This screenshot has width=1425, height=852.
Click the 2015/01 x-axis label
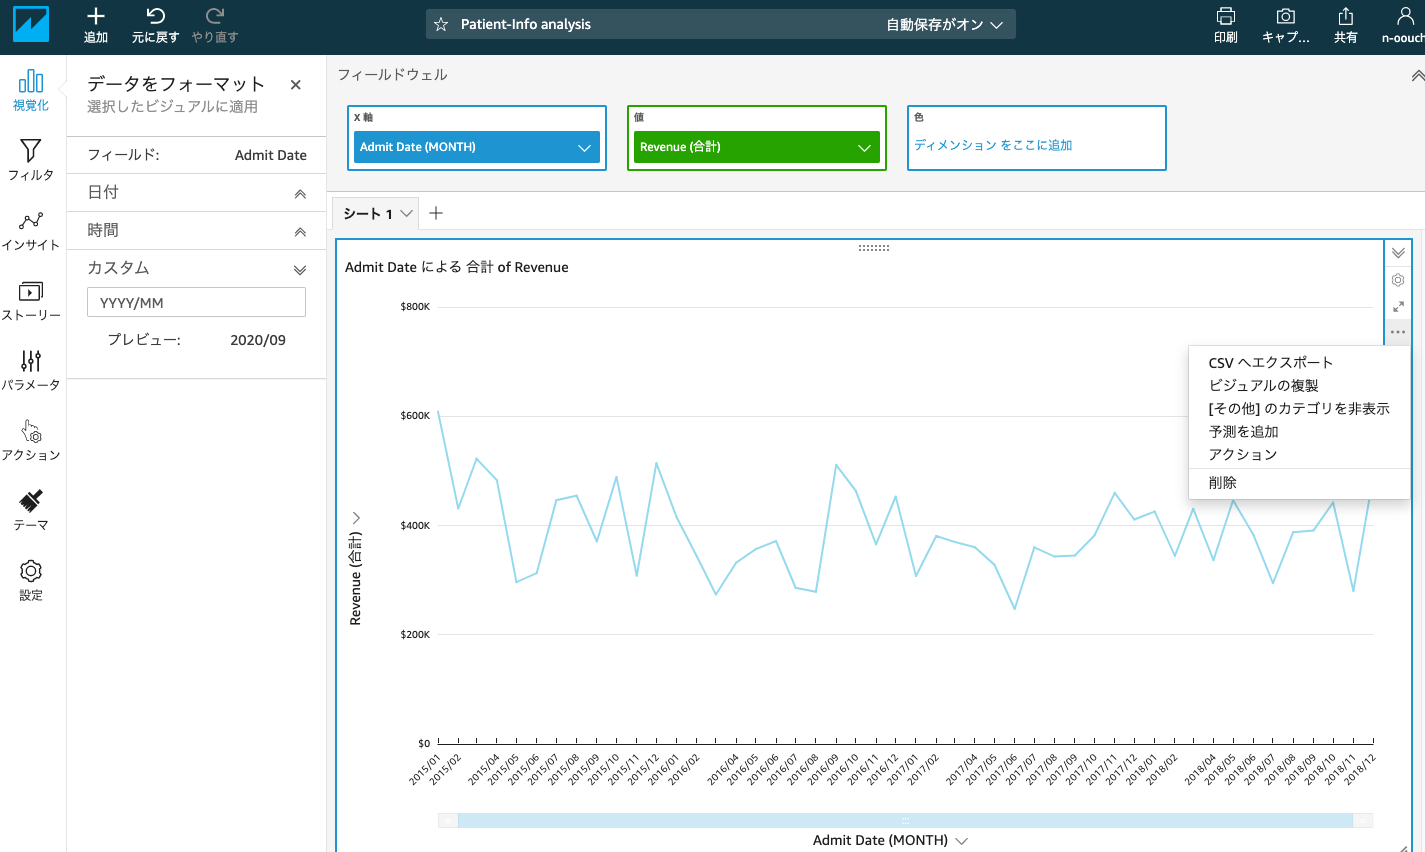point(427,768)
